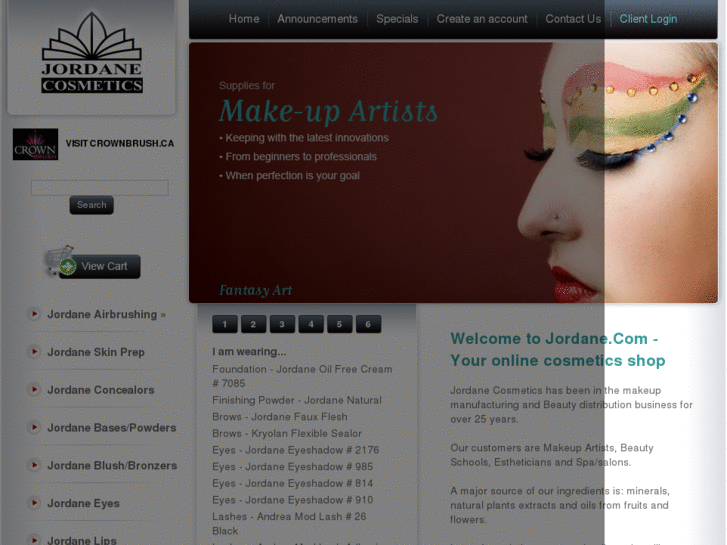Click the arrow bullet beside Jordane Concealors
The width and height of the screenshot is (727, 545).
(34, 390)
